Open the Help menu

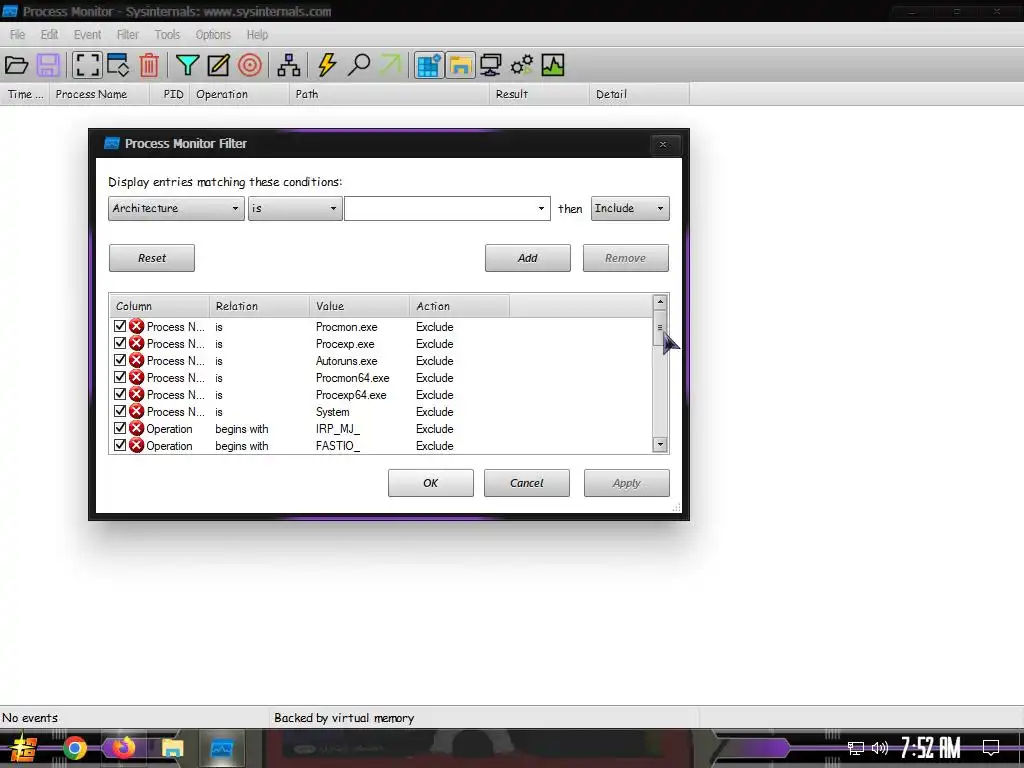coord(257,35)
